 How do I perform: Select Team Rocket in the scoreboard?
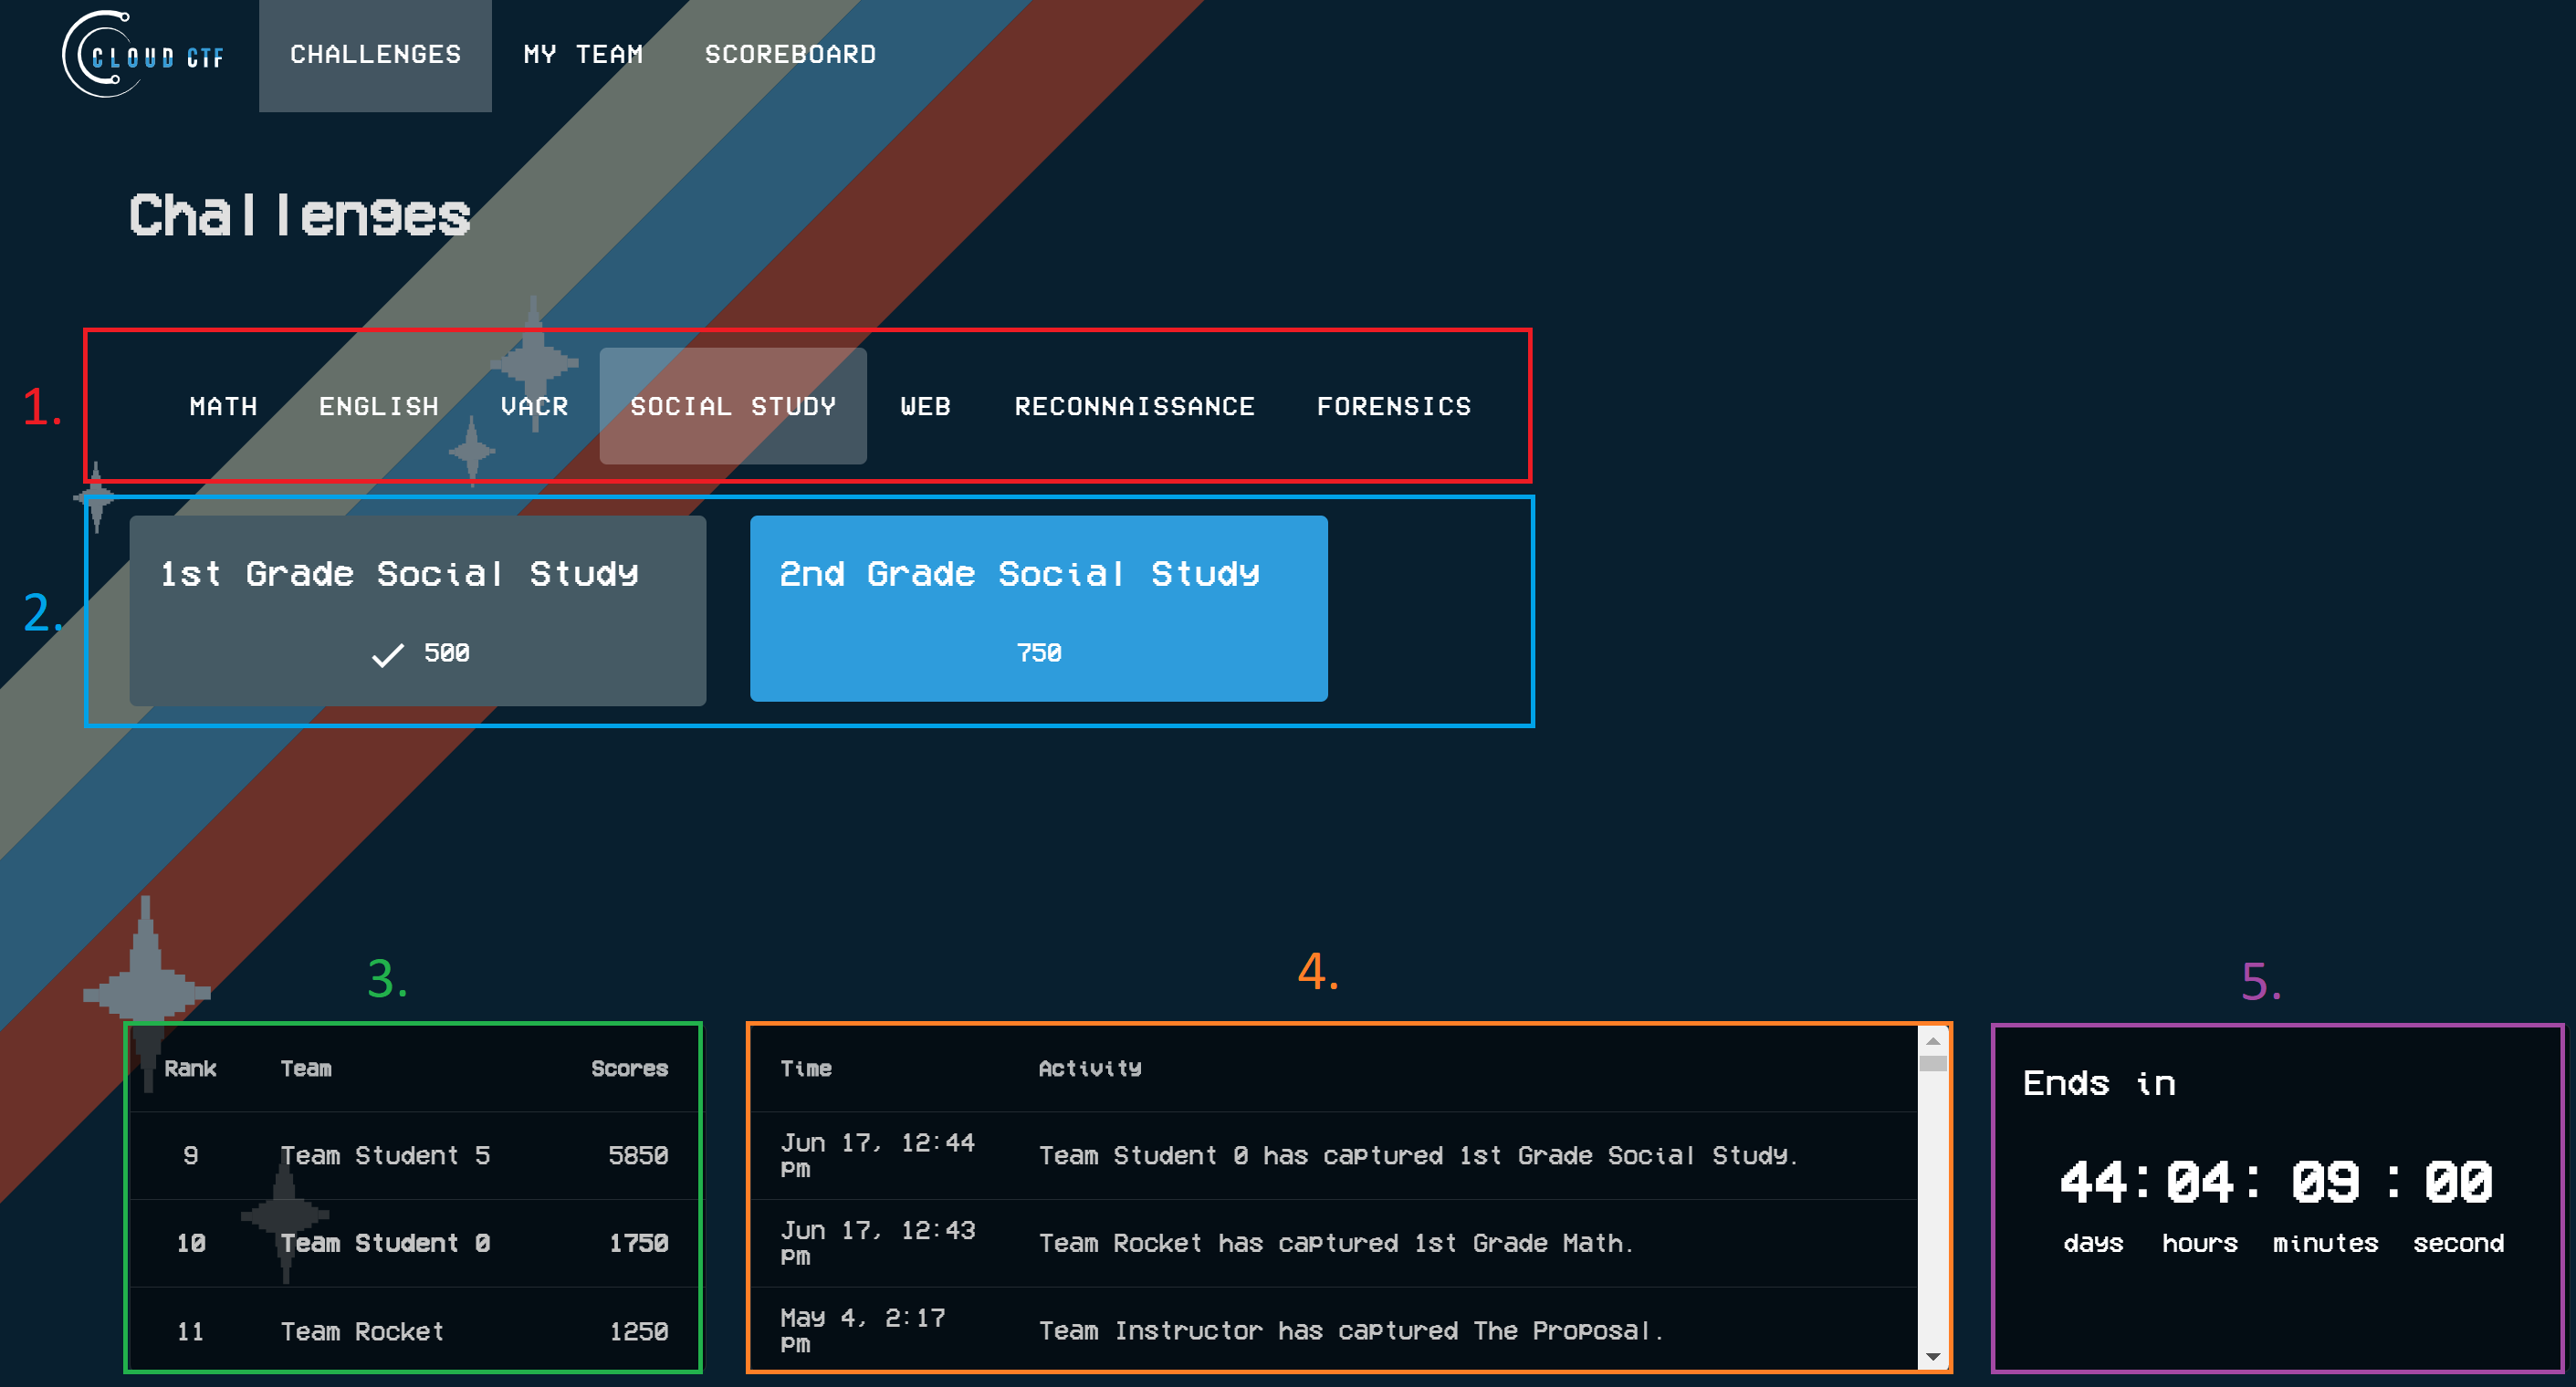pyautogui.click(x=412, y=1331)
